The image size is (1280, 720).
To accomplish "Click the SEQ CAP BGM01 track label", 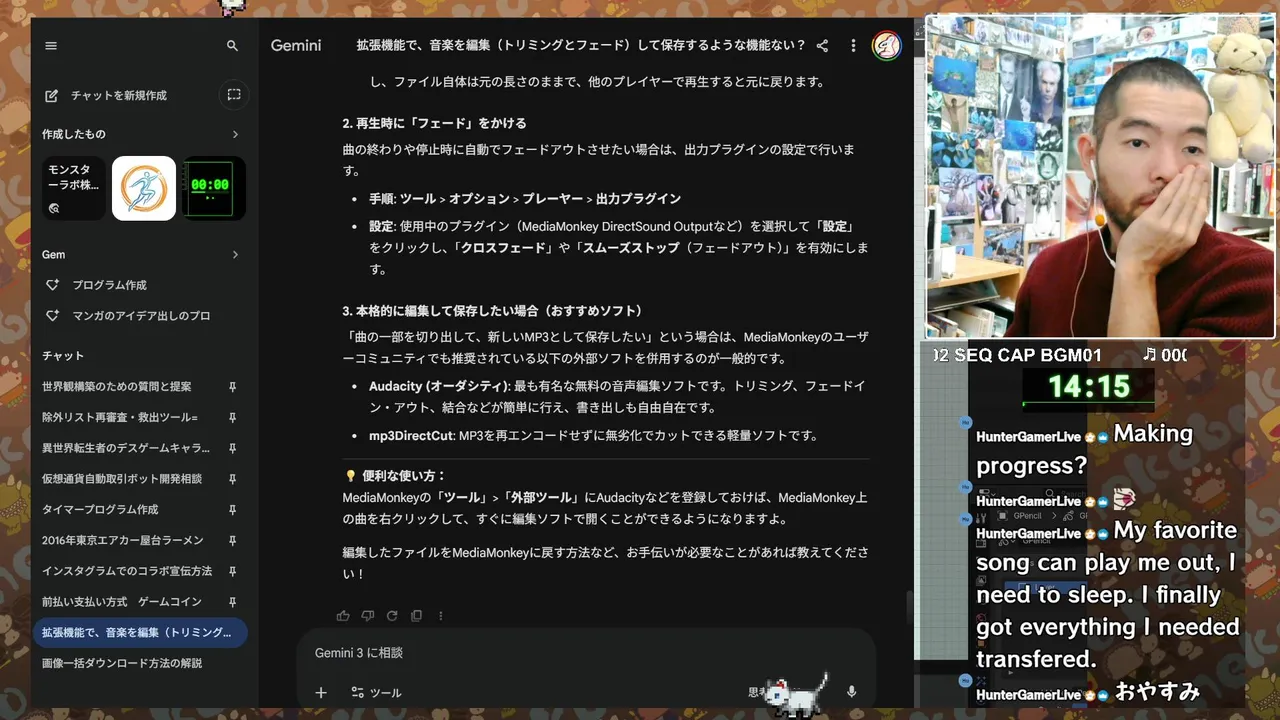I will tap(1018, 355).
